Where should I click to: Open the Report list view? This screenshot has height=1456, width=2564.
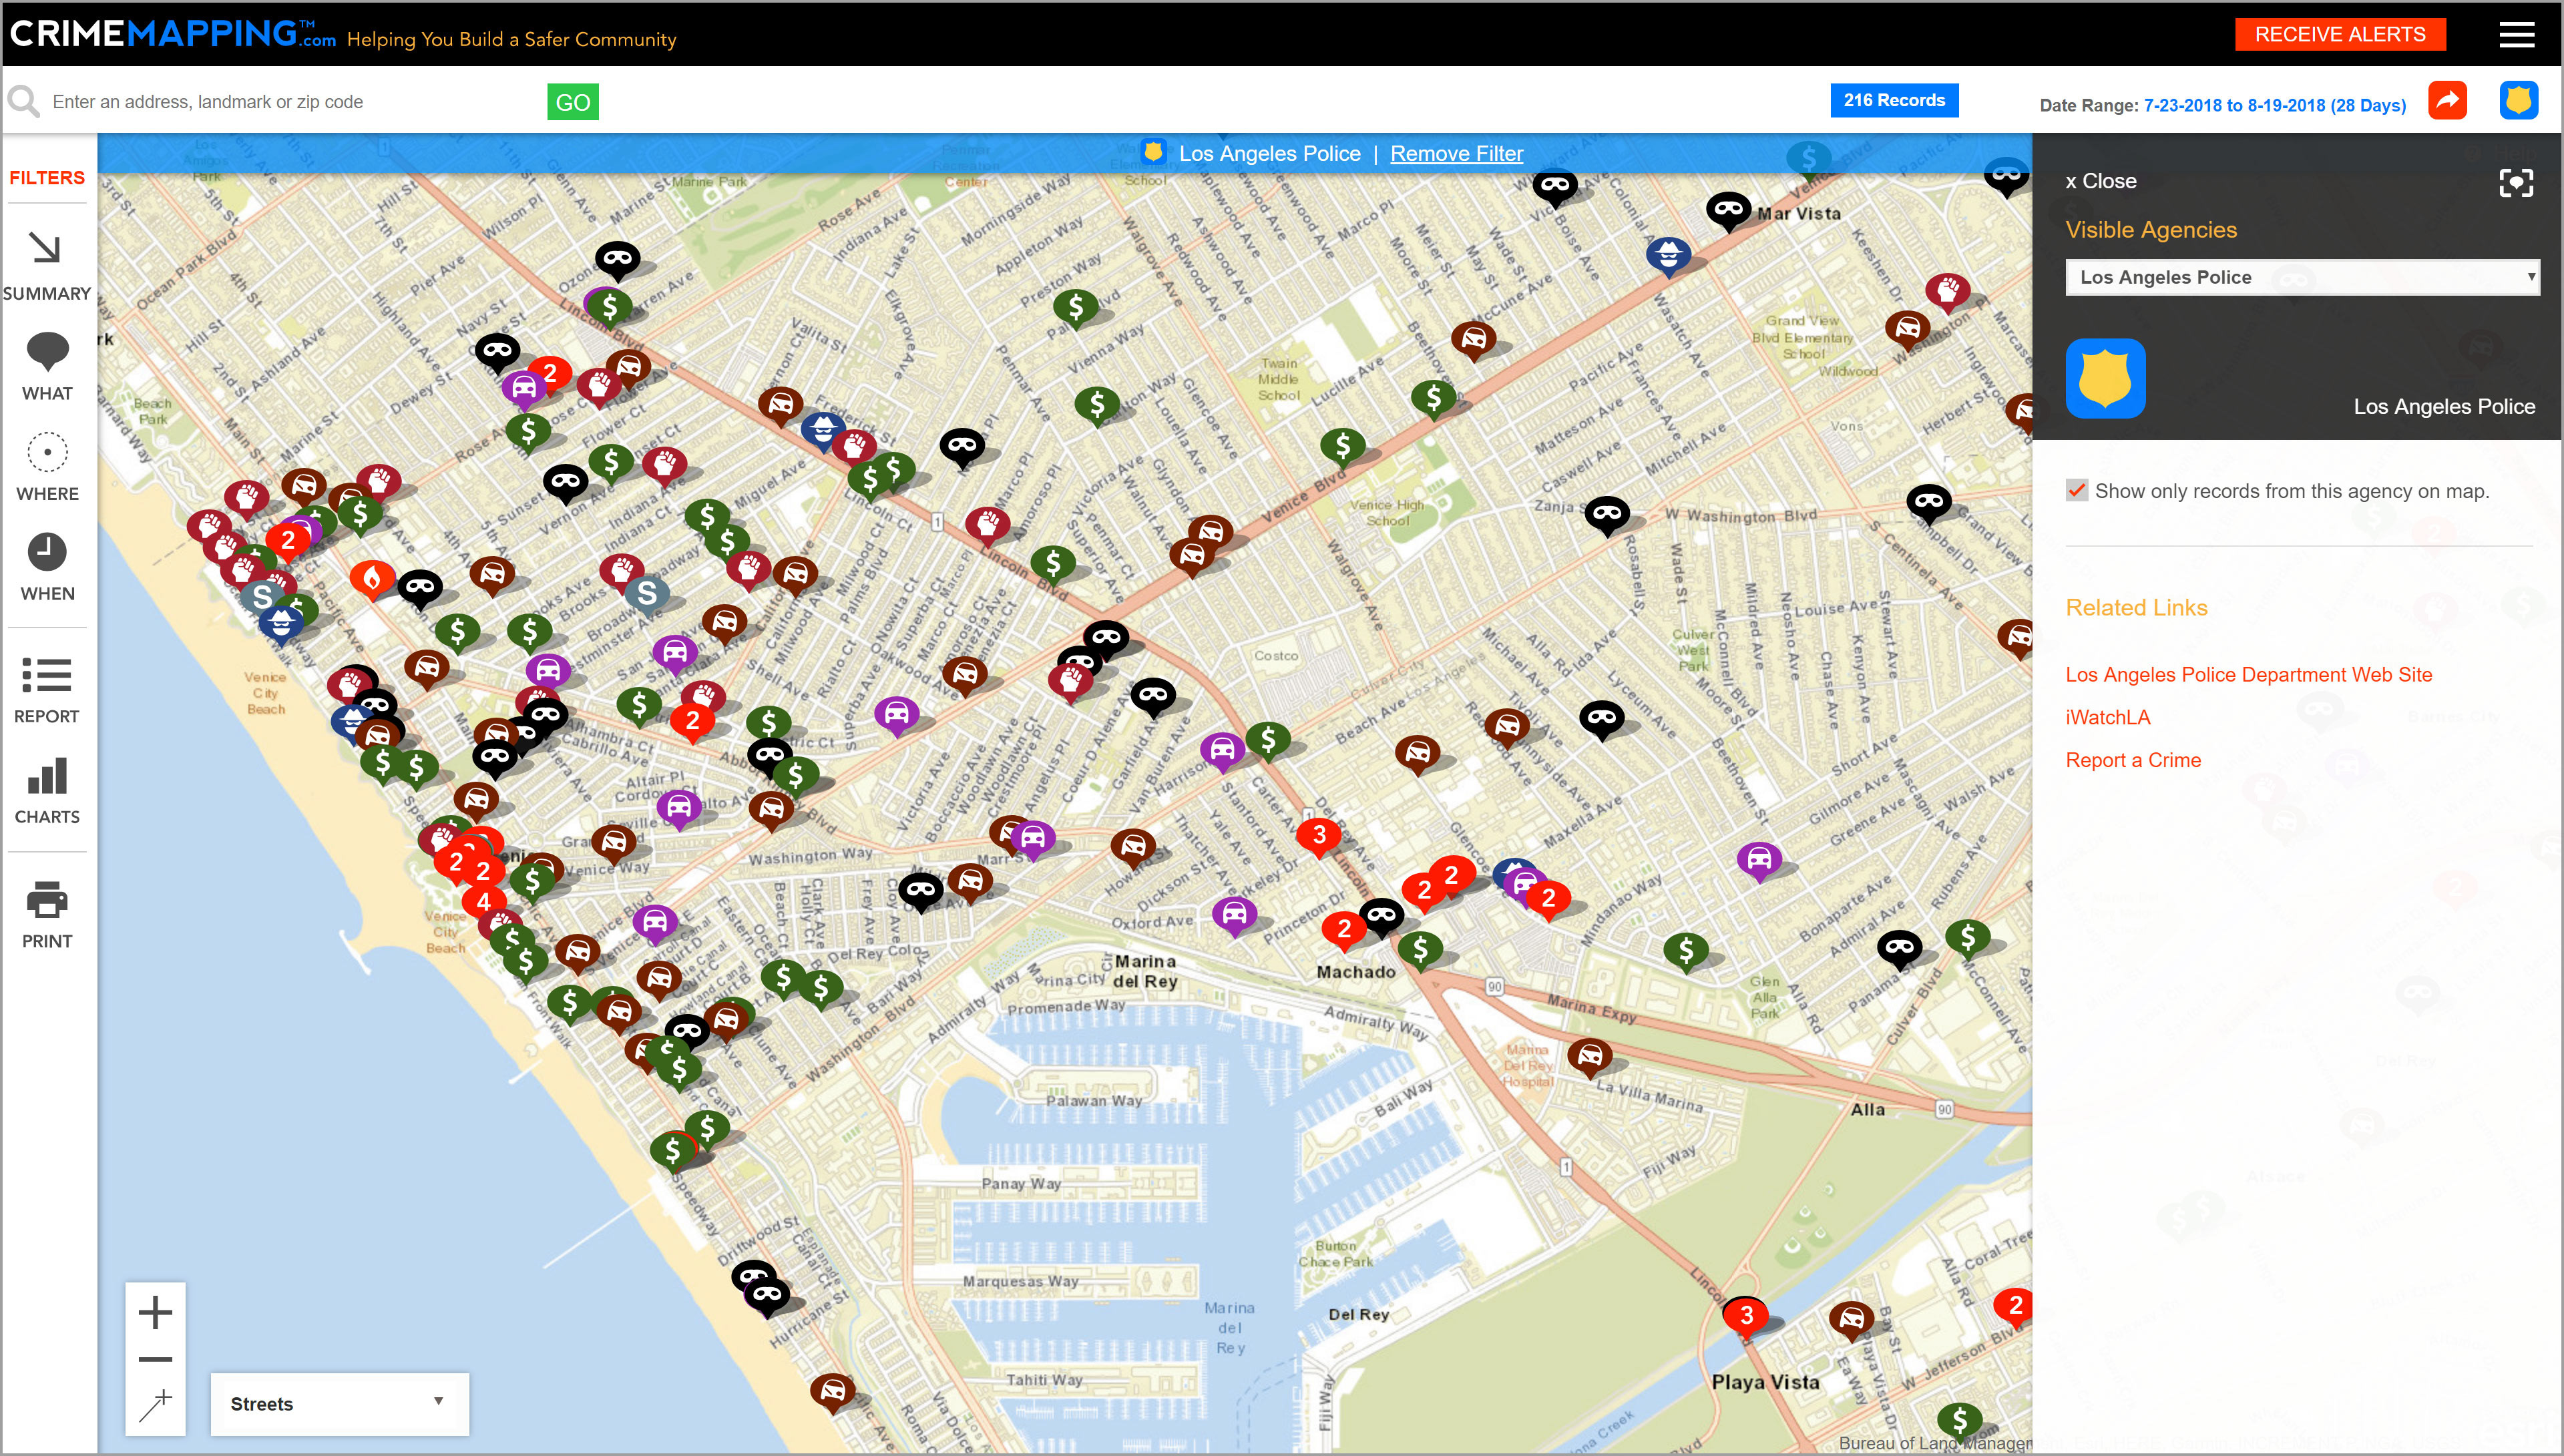47,690
